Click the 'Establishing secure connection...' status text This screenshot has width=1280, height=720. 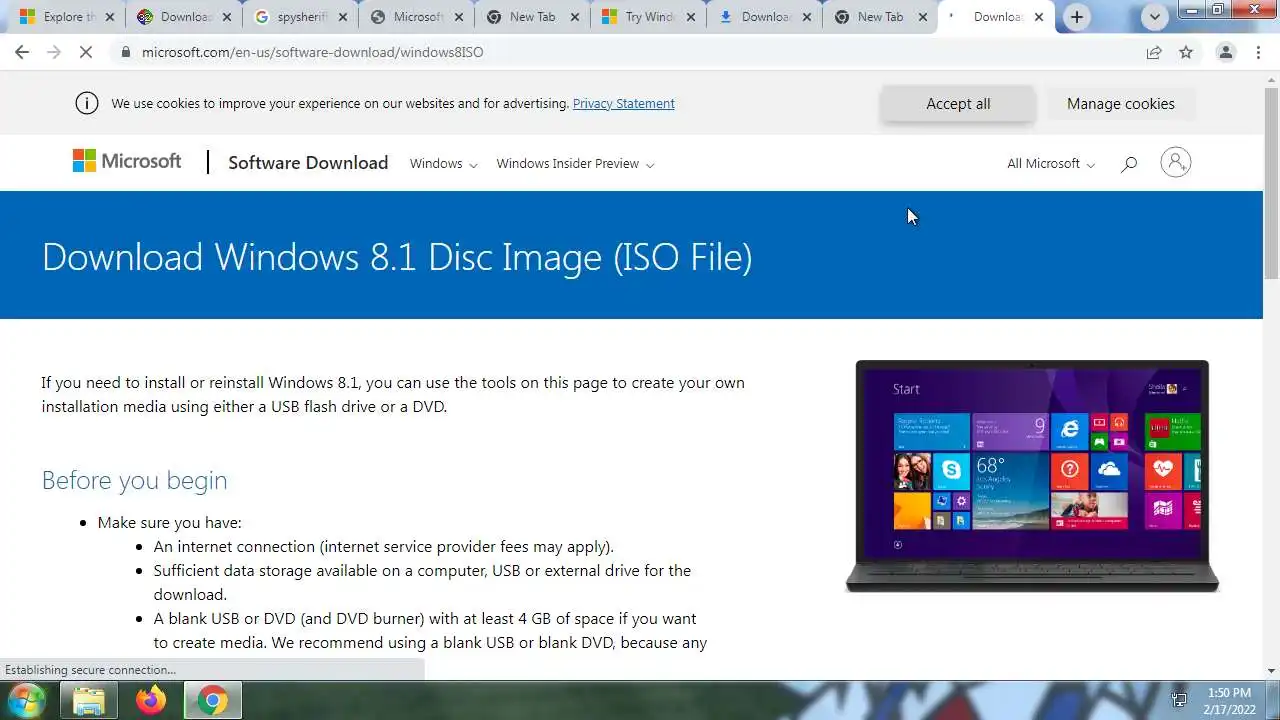click(90, 670)
